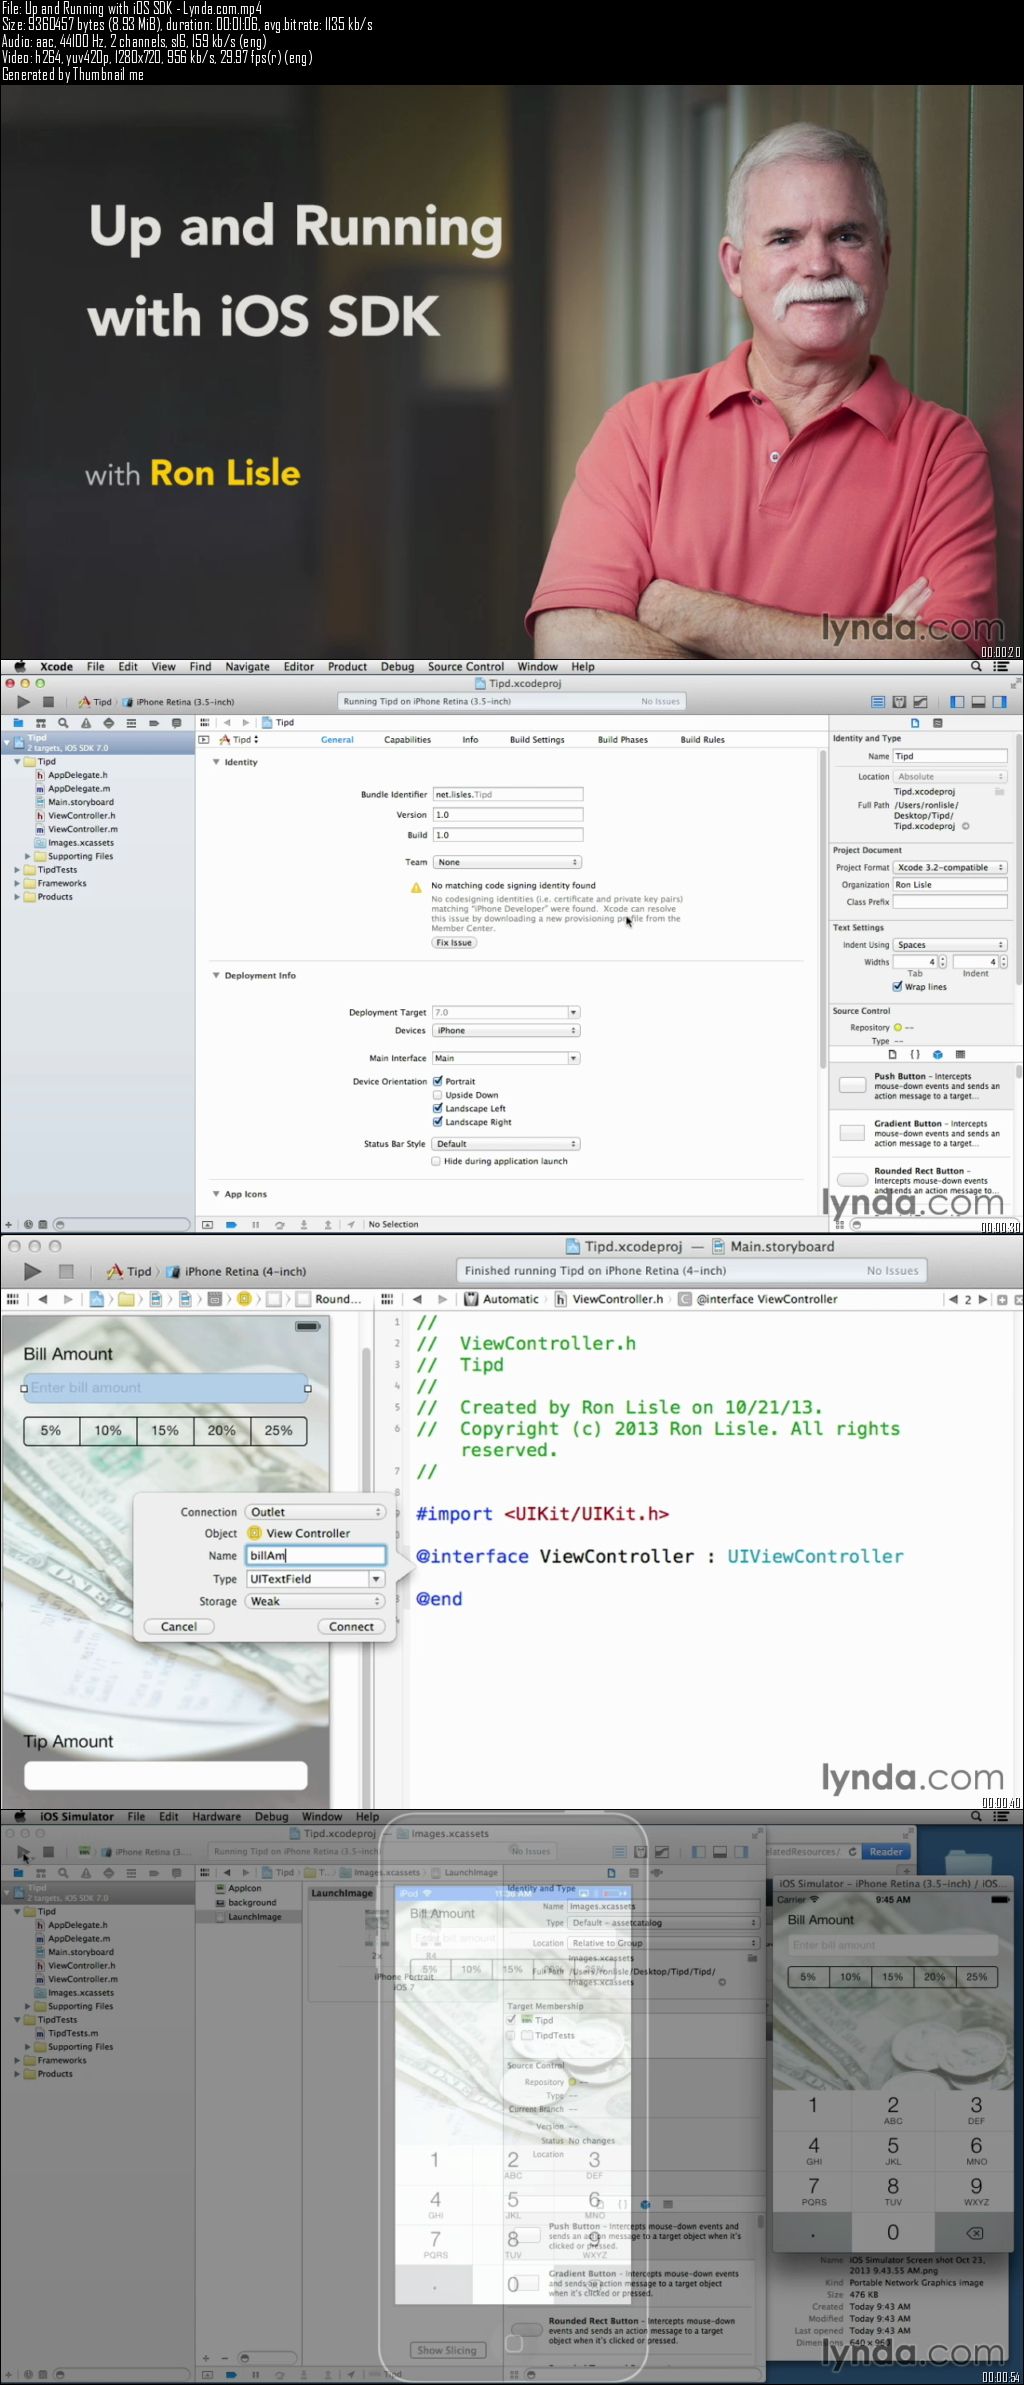Open the Connection Outlet dropdown
The width and height of the screenshot is (1024, 2385).
click(x=315, y=1512)
